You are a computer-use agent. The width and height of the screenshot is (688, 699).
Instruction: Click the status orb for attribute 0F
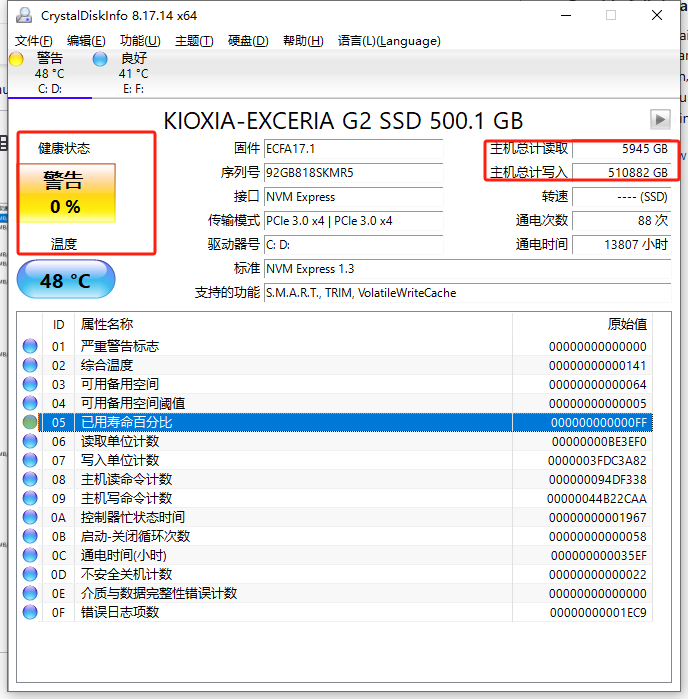pos(30,612)
